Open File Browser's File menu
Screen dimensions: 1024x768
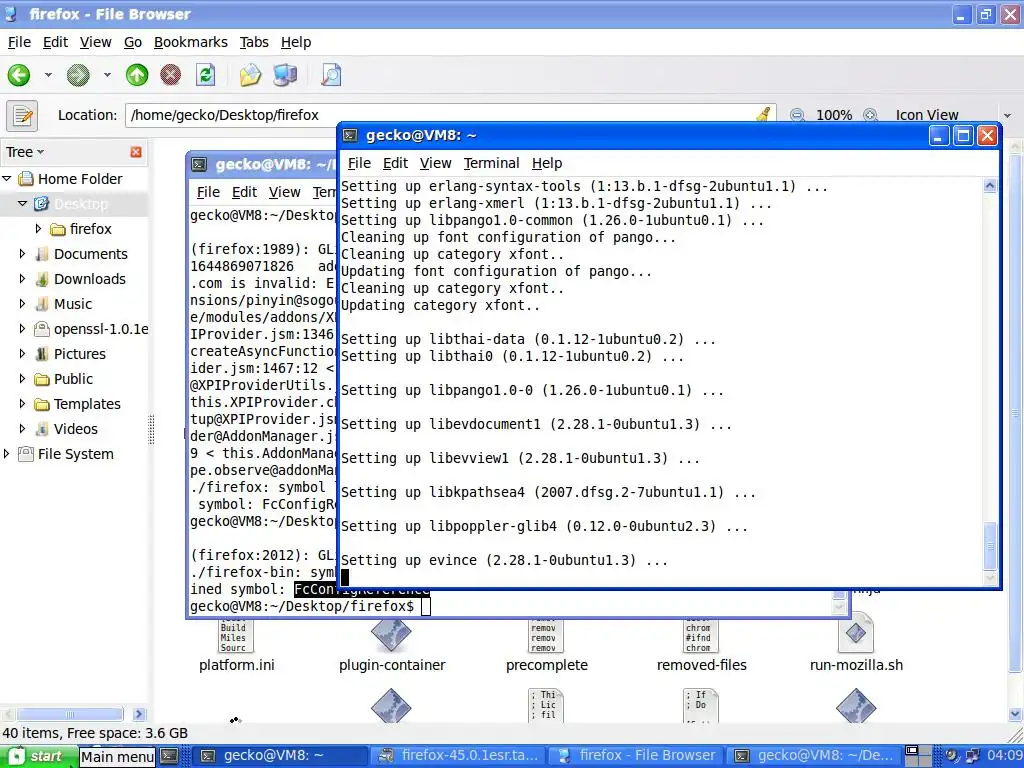tap(19, 42)
